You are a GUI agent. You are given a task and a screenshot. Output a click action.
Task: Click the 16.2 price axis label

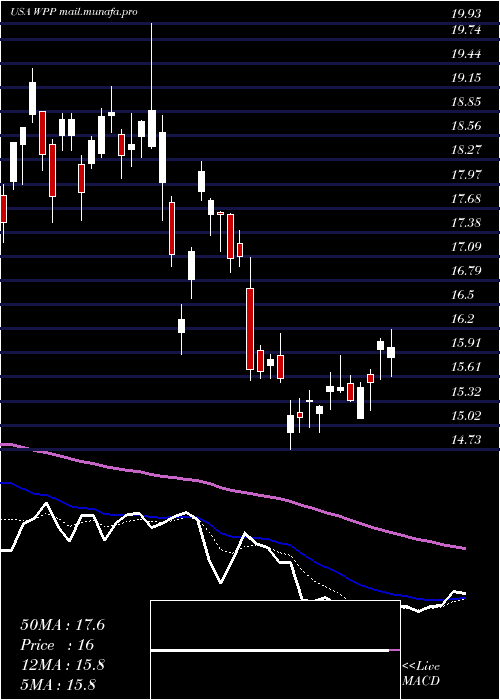pyautogui.click(x=462, y=319)
